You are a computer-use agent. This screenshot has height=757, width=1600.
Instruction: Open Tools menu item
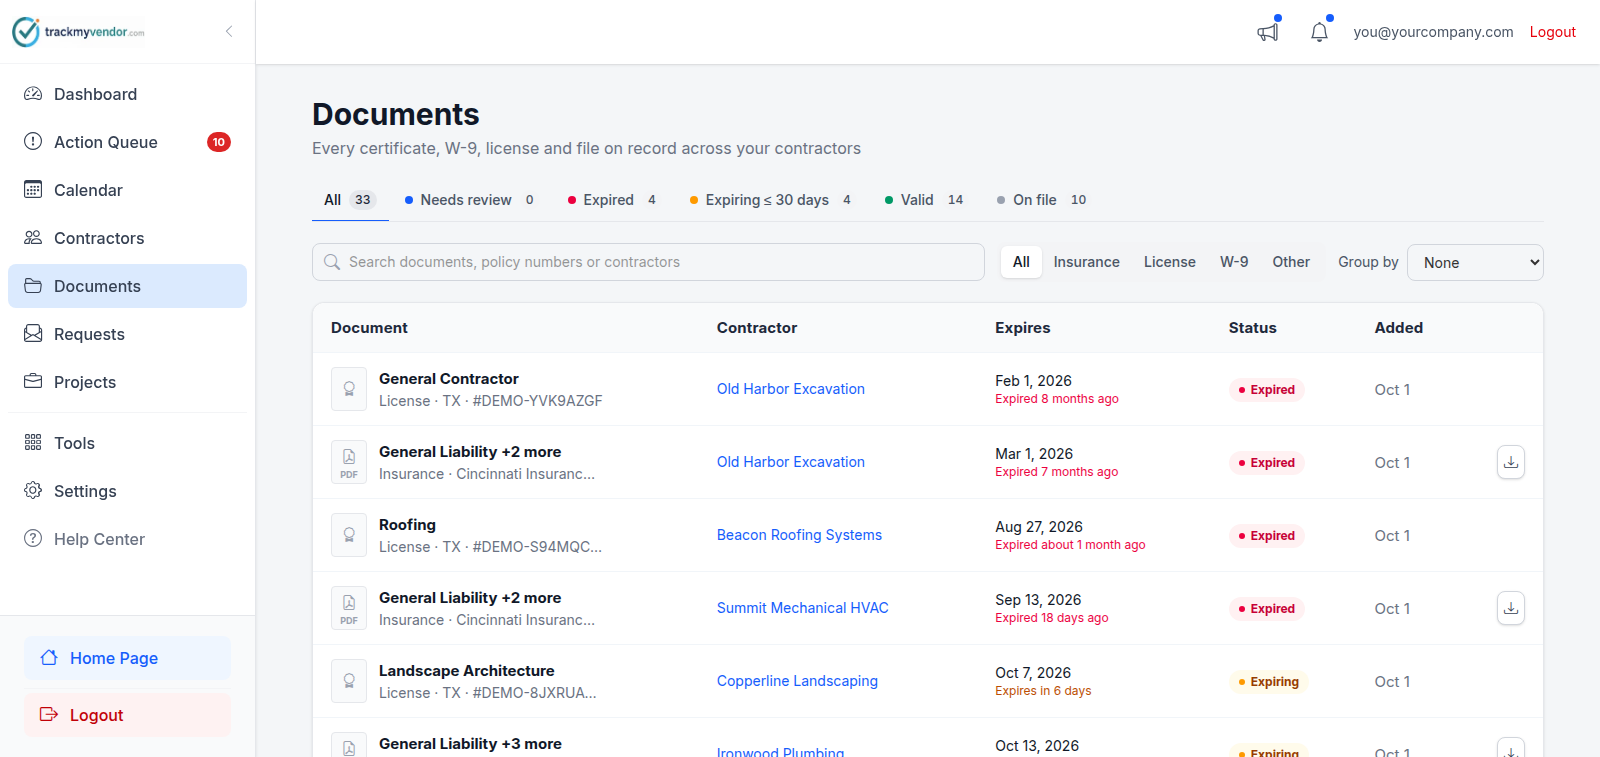pos(127,443)
